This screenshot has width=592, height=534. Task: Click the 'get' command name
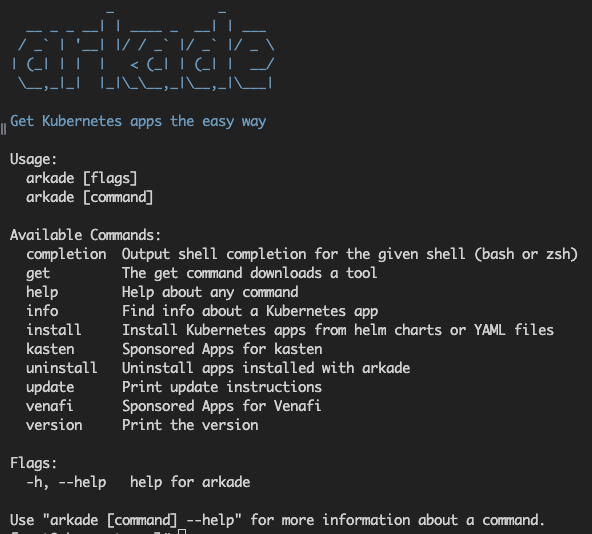click(38, 273)
